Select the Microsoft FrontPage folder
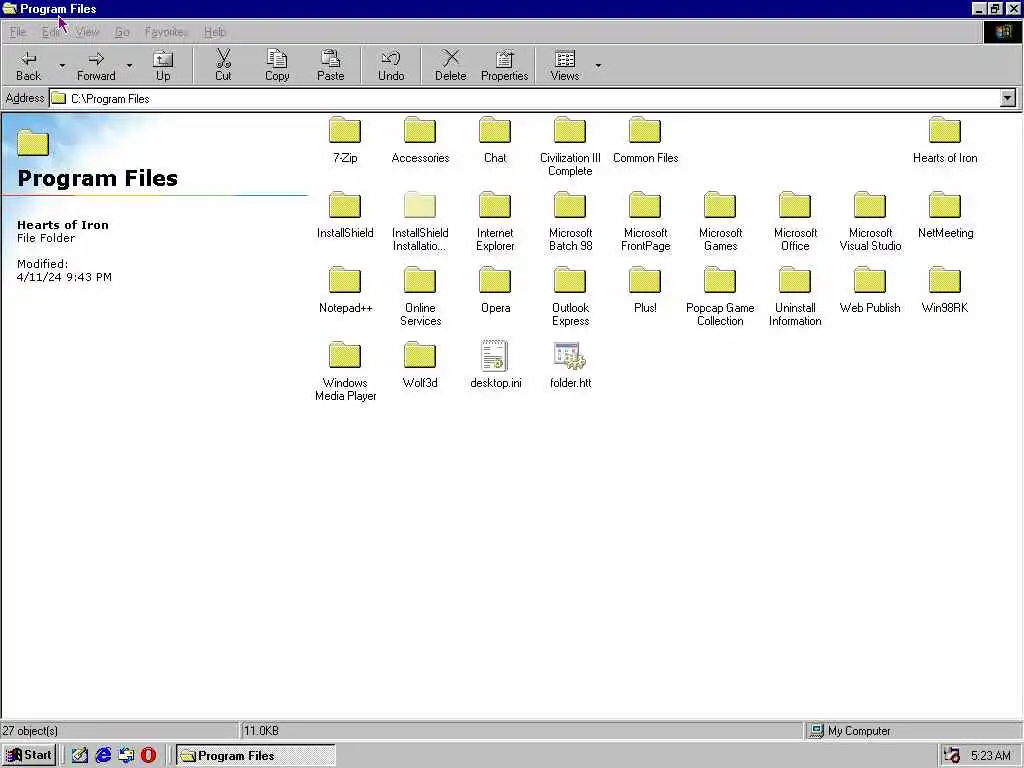This screenshot has height=768, width=1024. (645, 221)
